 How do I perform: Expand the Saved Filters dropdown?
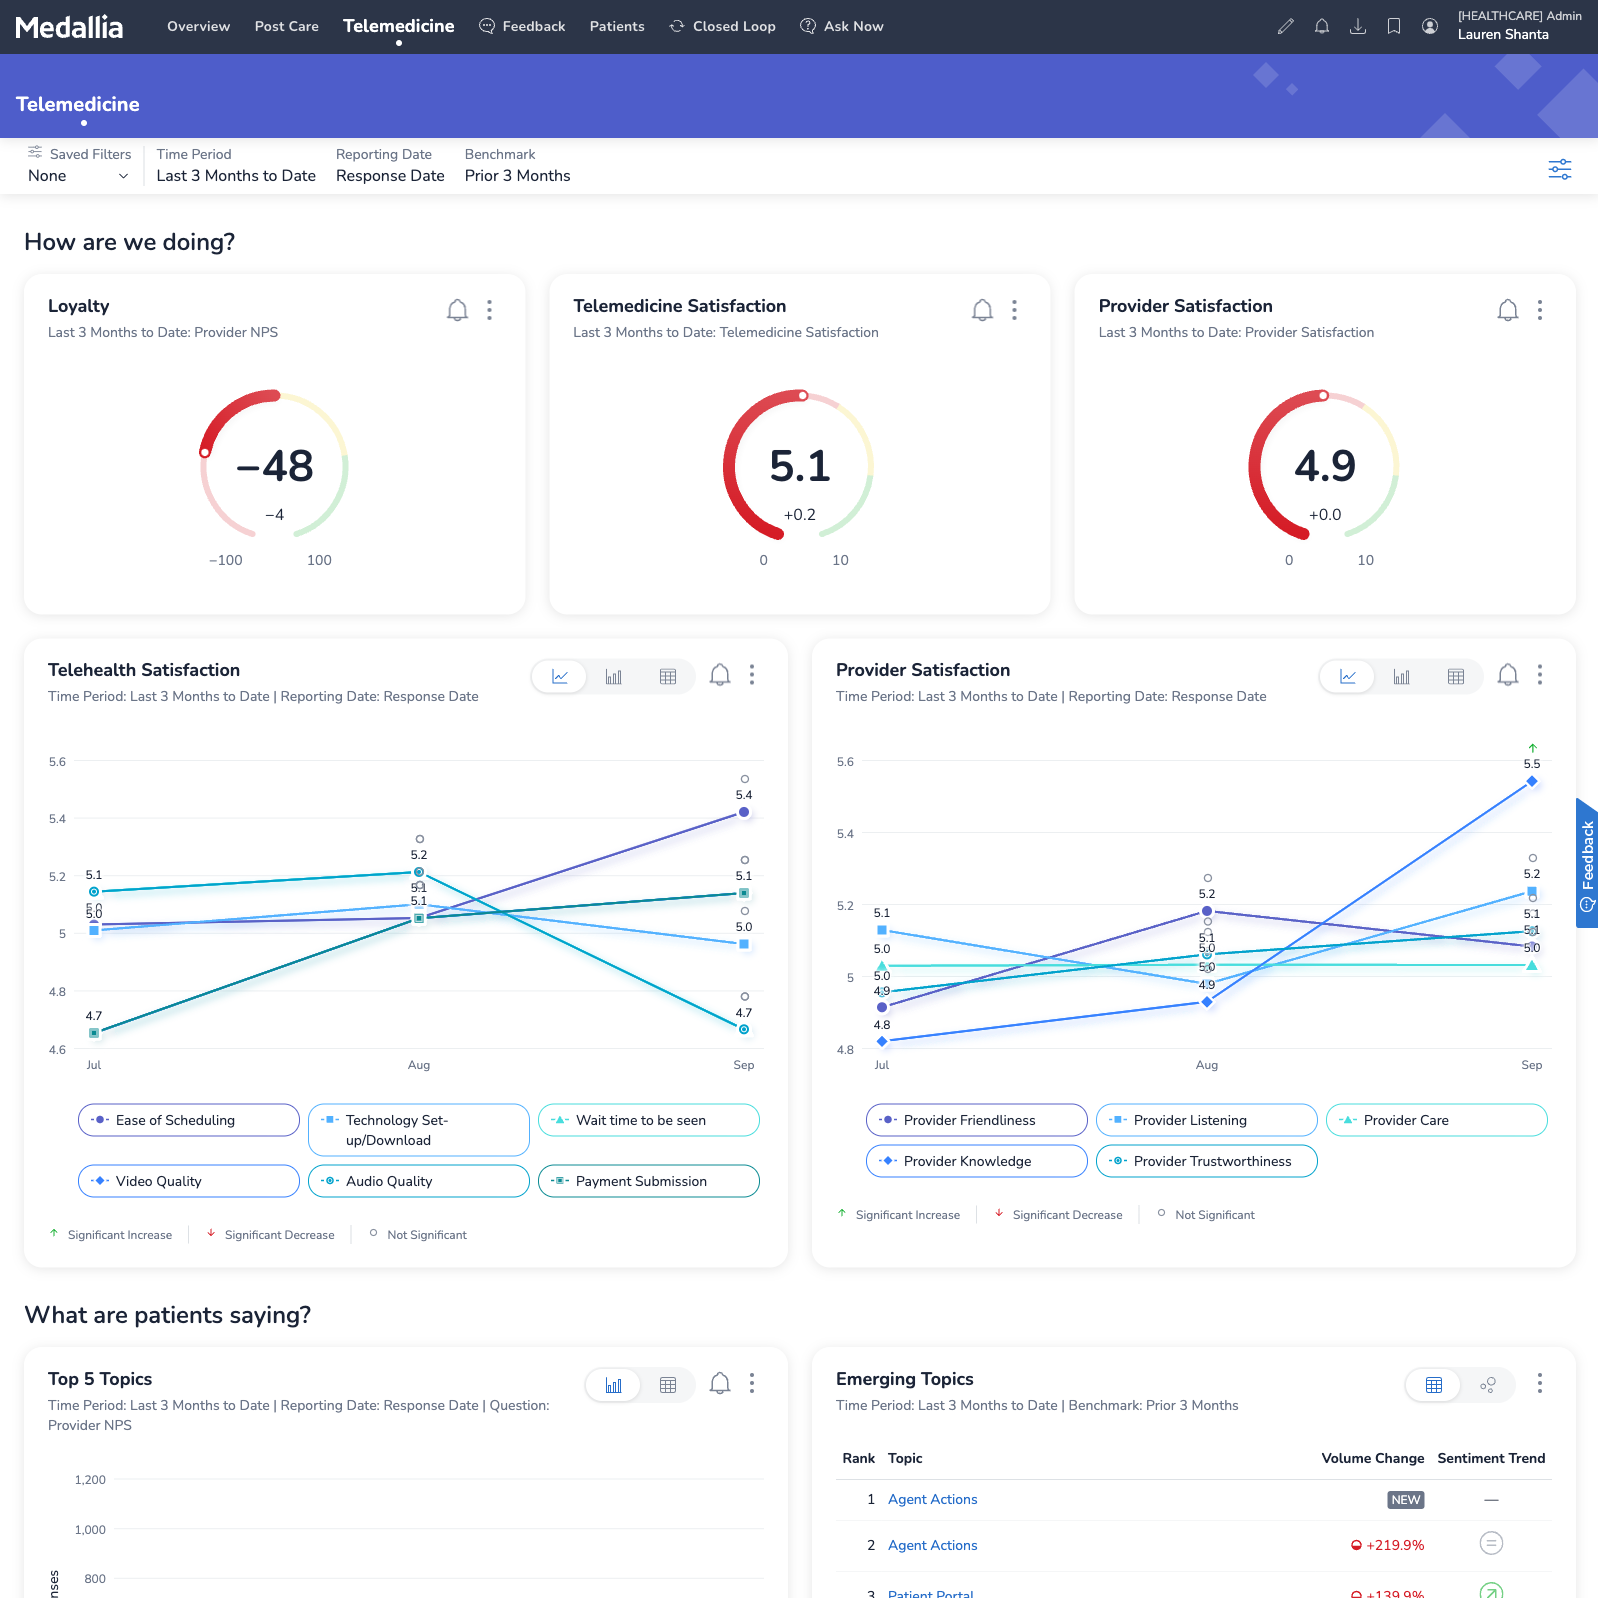[78, 176]
